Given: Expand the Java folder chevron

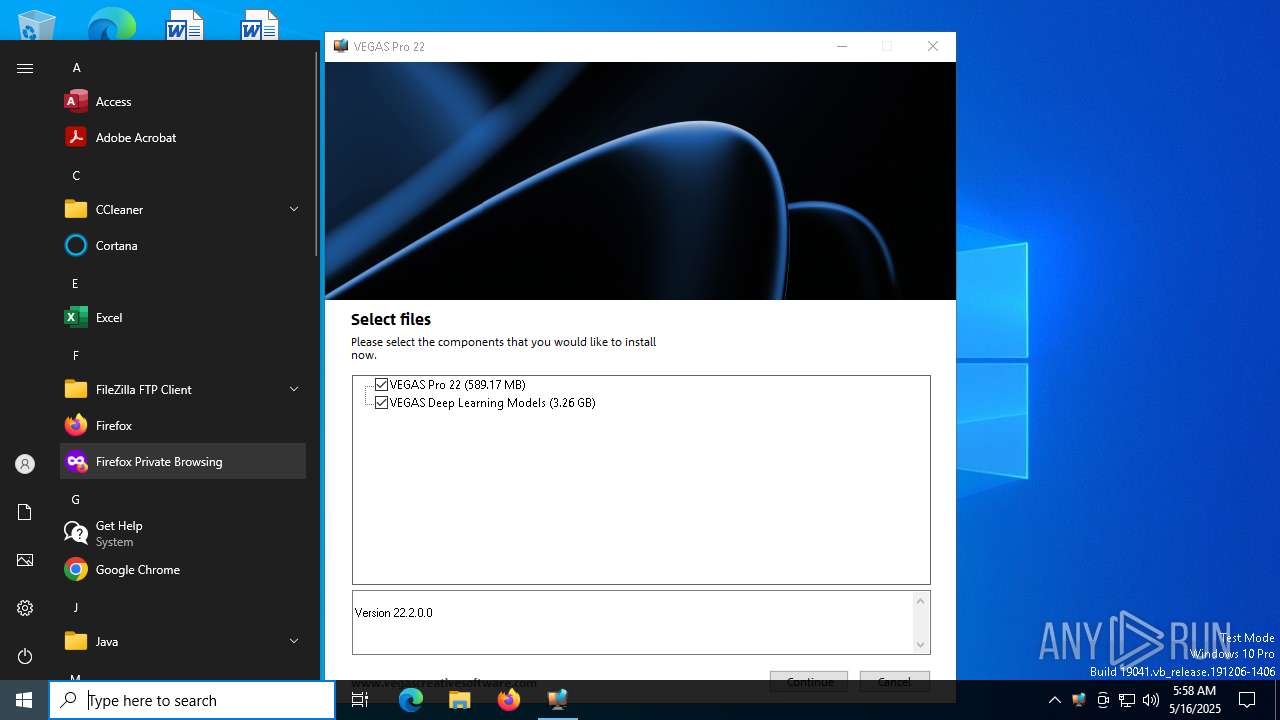Looking at the screenshot, I should [x=294, y=641].
